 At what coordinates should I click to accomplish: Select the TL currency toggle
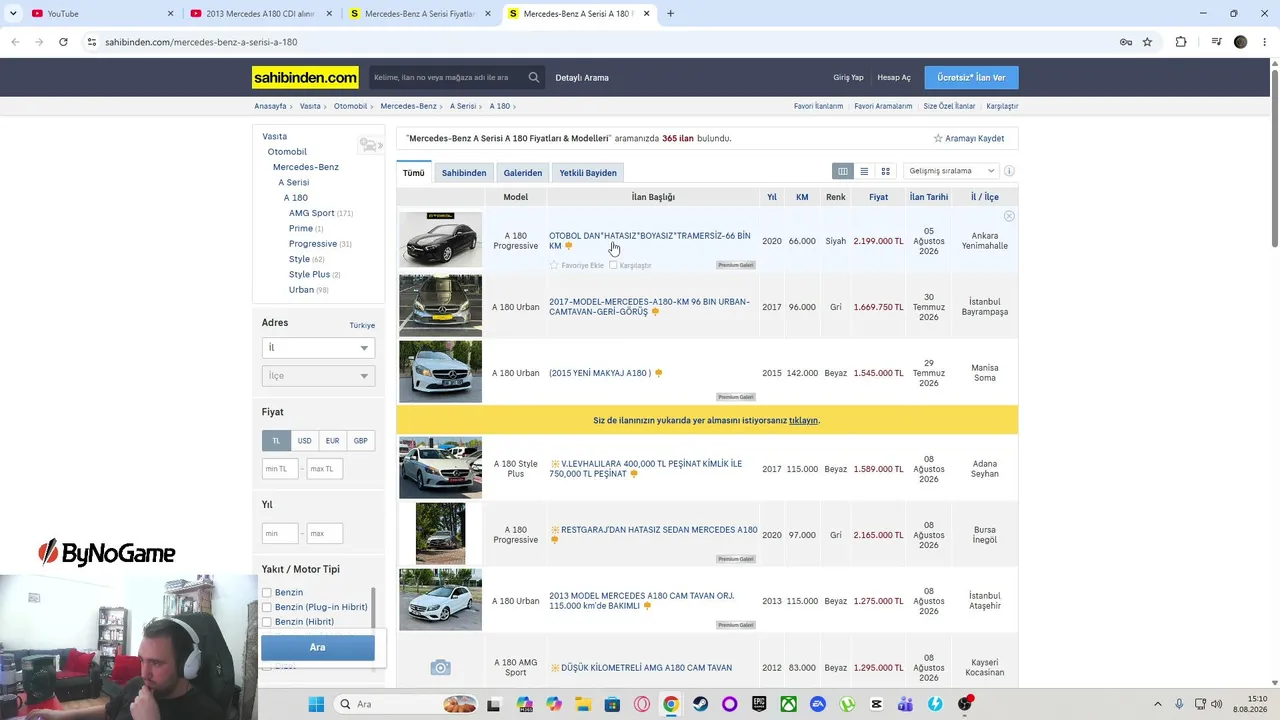click(276, 441)
